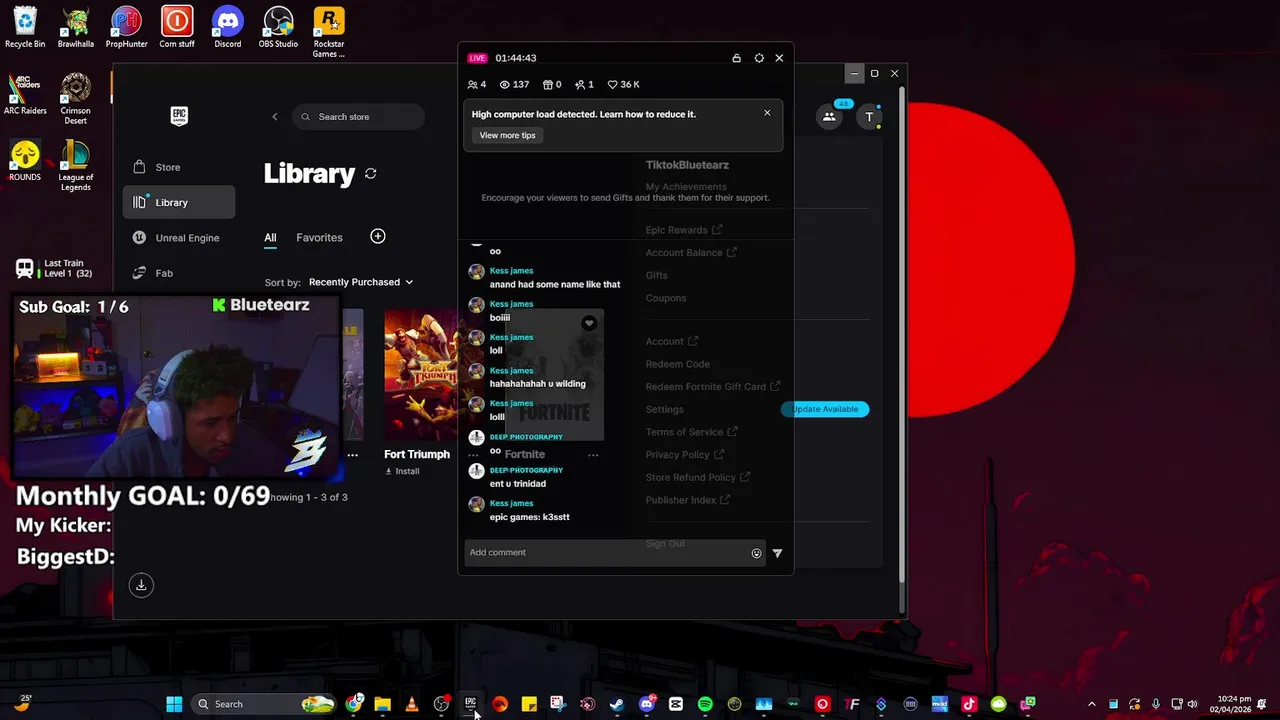This screenshot has height=720, width=1280.
Task: Select the PropHunter desktop icon
Action: coord(126,28)
